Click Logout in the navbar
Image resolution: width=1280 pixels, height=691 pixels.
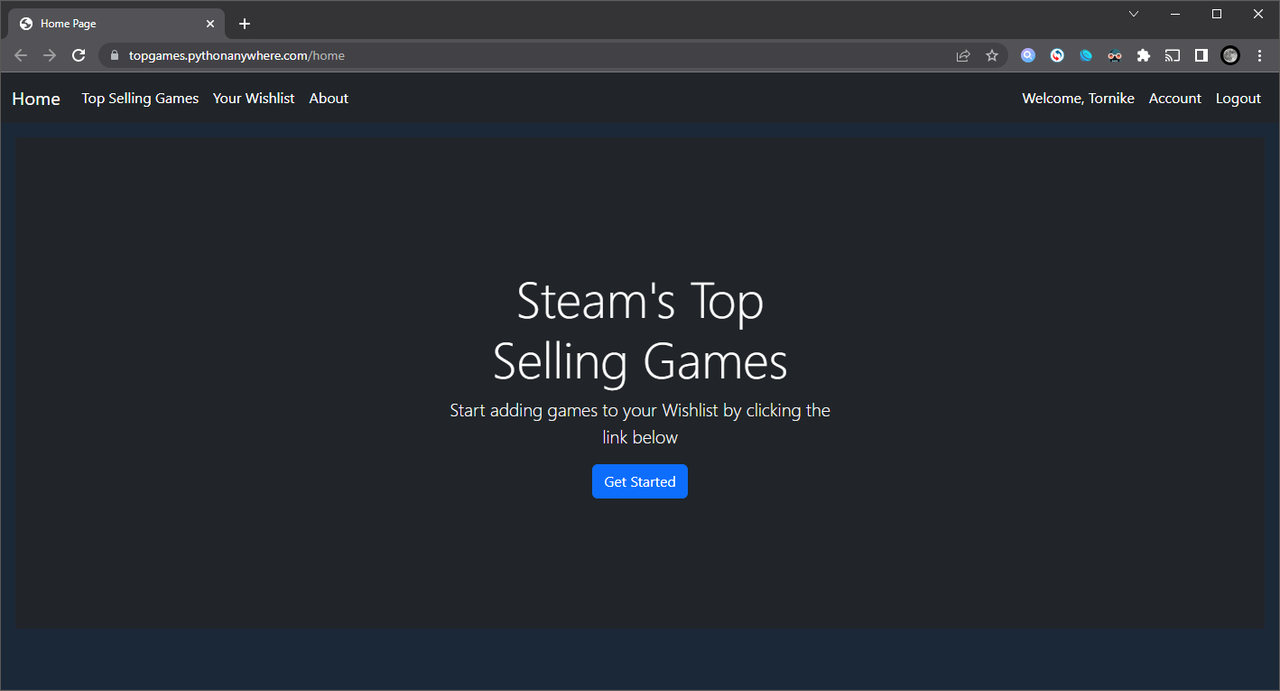(1238, 98)
